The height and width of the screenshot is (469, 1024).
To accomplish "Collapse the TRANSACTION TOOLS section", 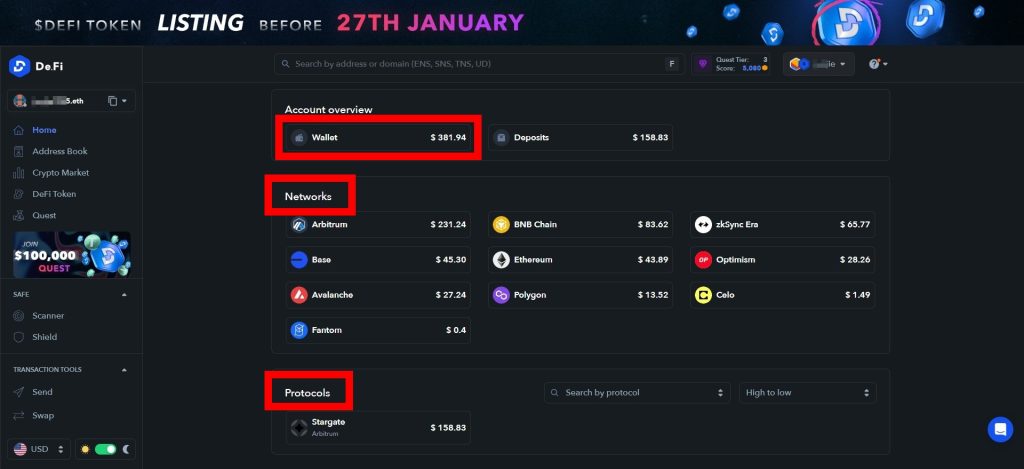I will (124, 370).
